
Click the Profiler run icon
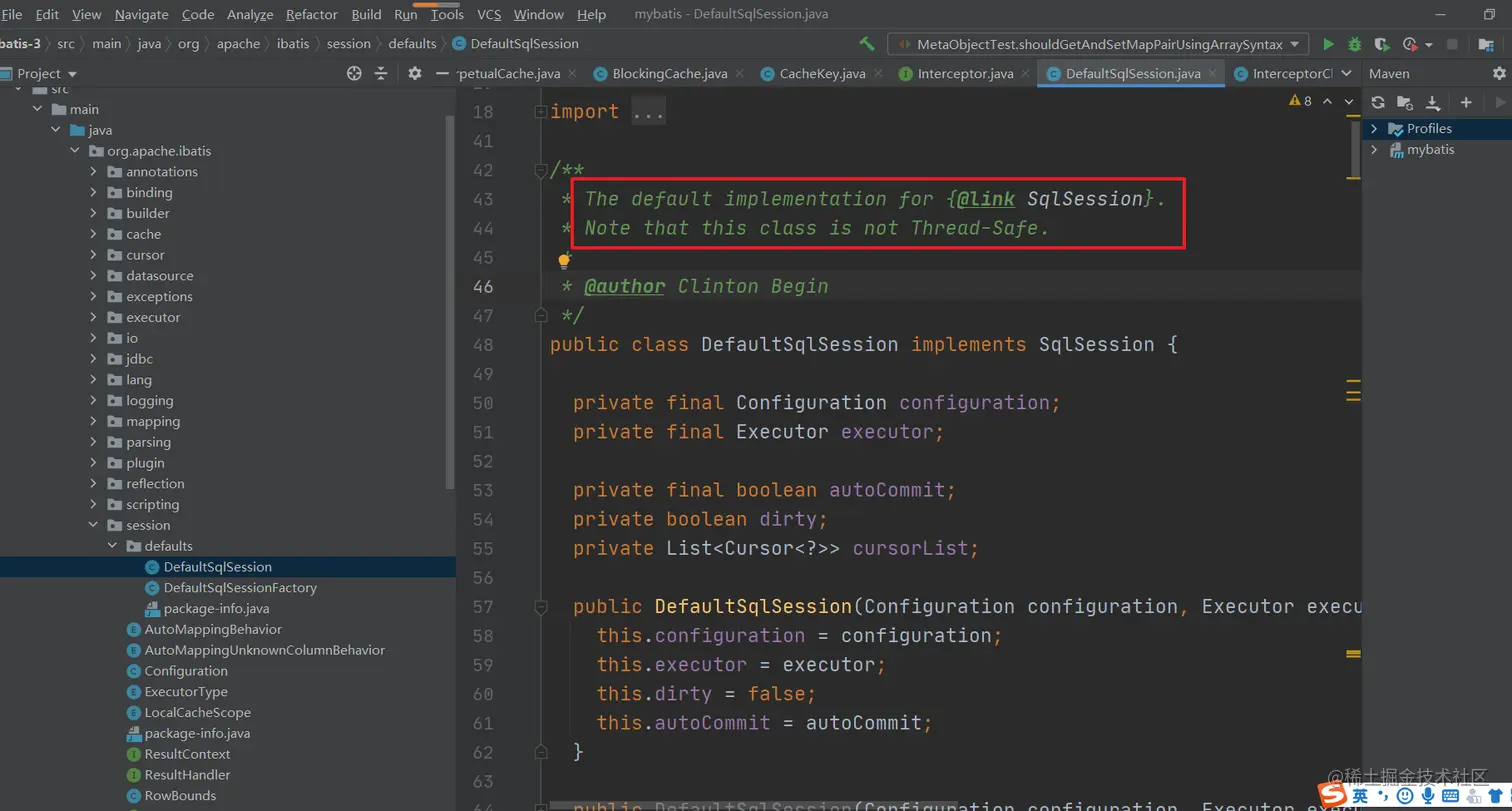[1410, 44]
